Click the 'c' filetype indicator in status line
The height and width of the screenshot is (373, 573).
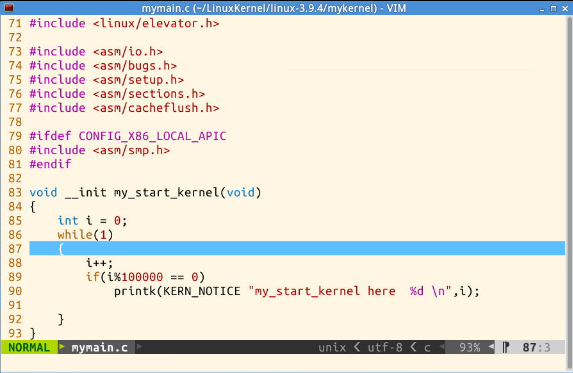point(427,348)
